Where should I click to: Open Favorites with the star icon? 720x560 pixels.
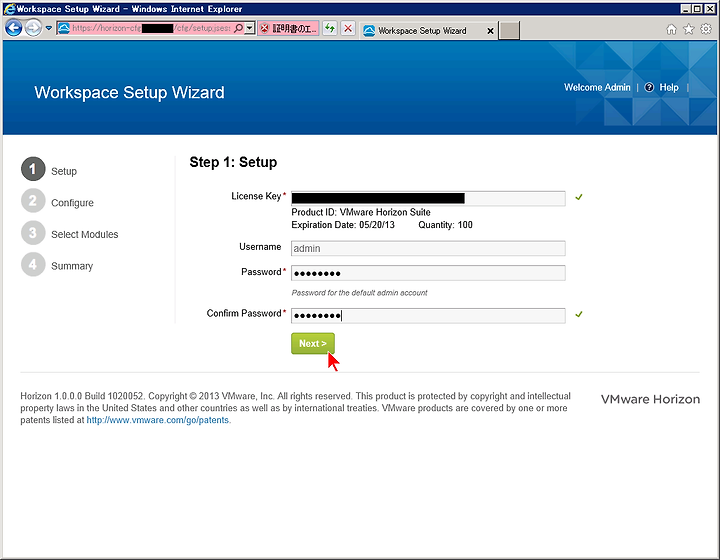(x=689, y=29)
